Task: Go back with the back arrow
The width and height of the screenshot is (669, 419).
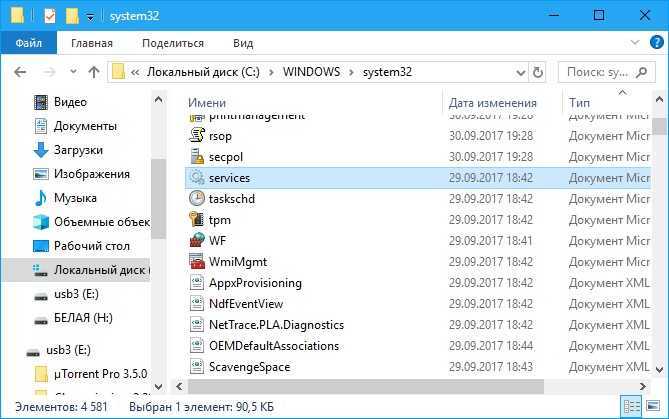Action: pos(20,72)
